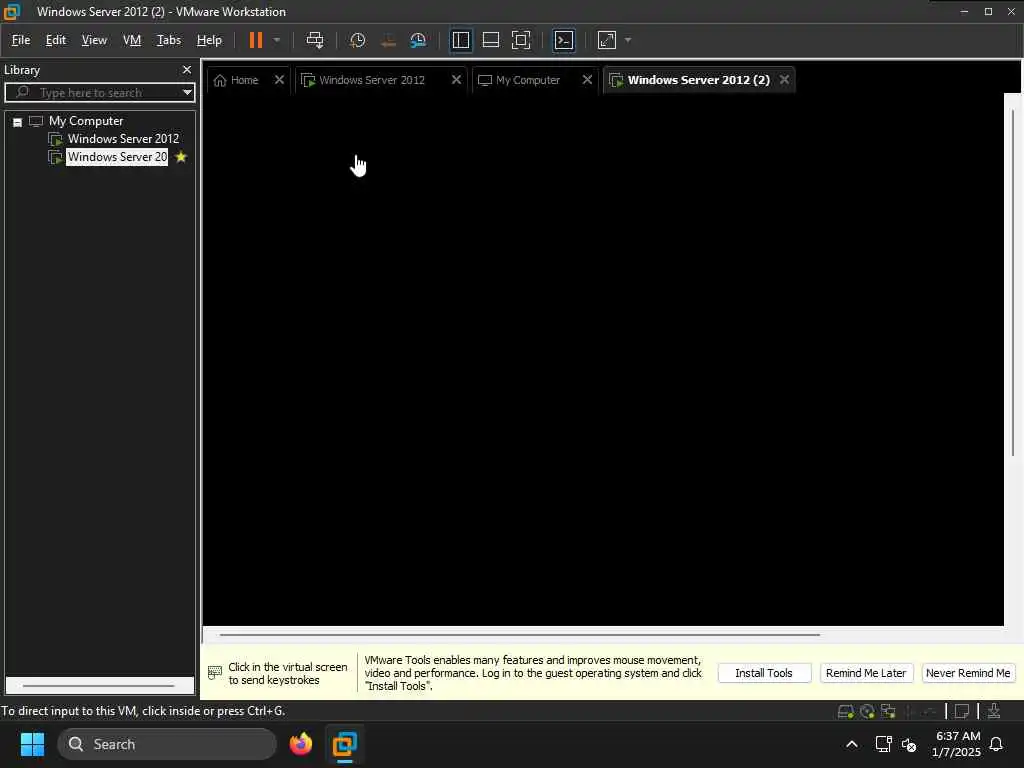
Task: Open the VM menu
Action: pyautogui.click(x=132, y=40)
